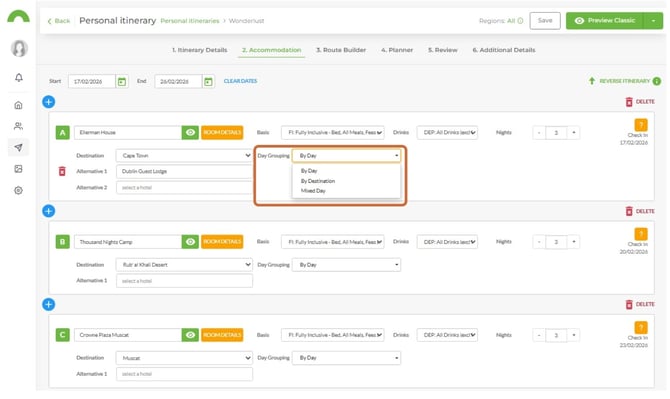Switch to the 4. Planner tab

(397, 50)
